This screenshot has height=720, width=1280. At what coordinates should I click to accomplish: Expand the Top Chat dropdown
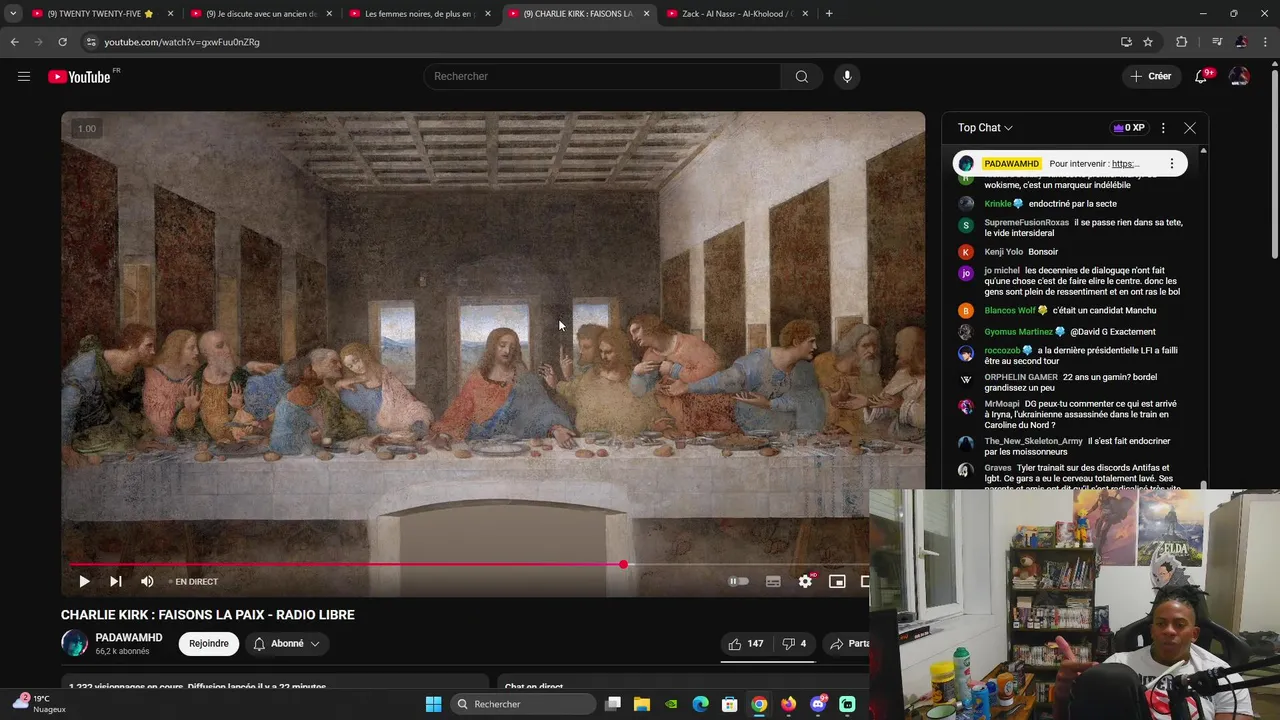[985, 128]
